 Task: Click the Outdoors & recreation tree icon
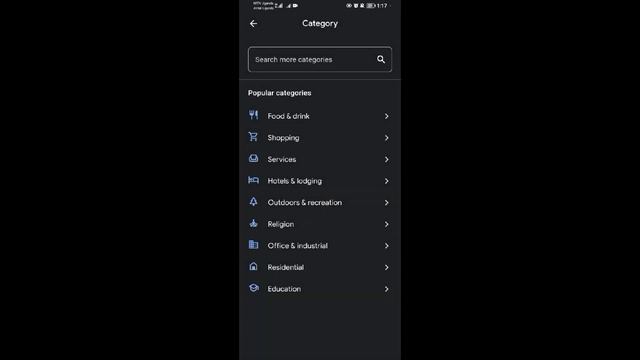coord(253,202)
